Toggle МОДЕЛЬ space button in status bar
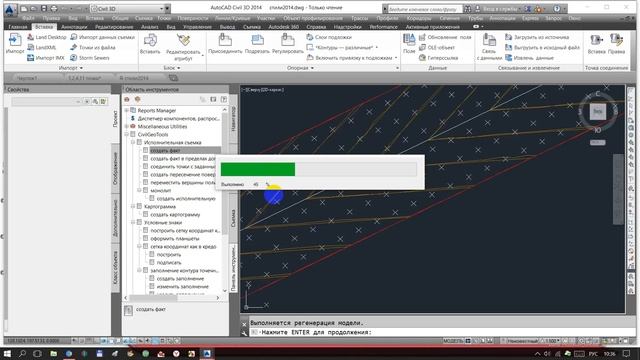640x360 pixels. (x=453, y=341)
